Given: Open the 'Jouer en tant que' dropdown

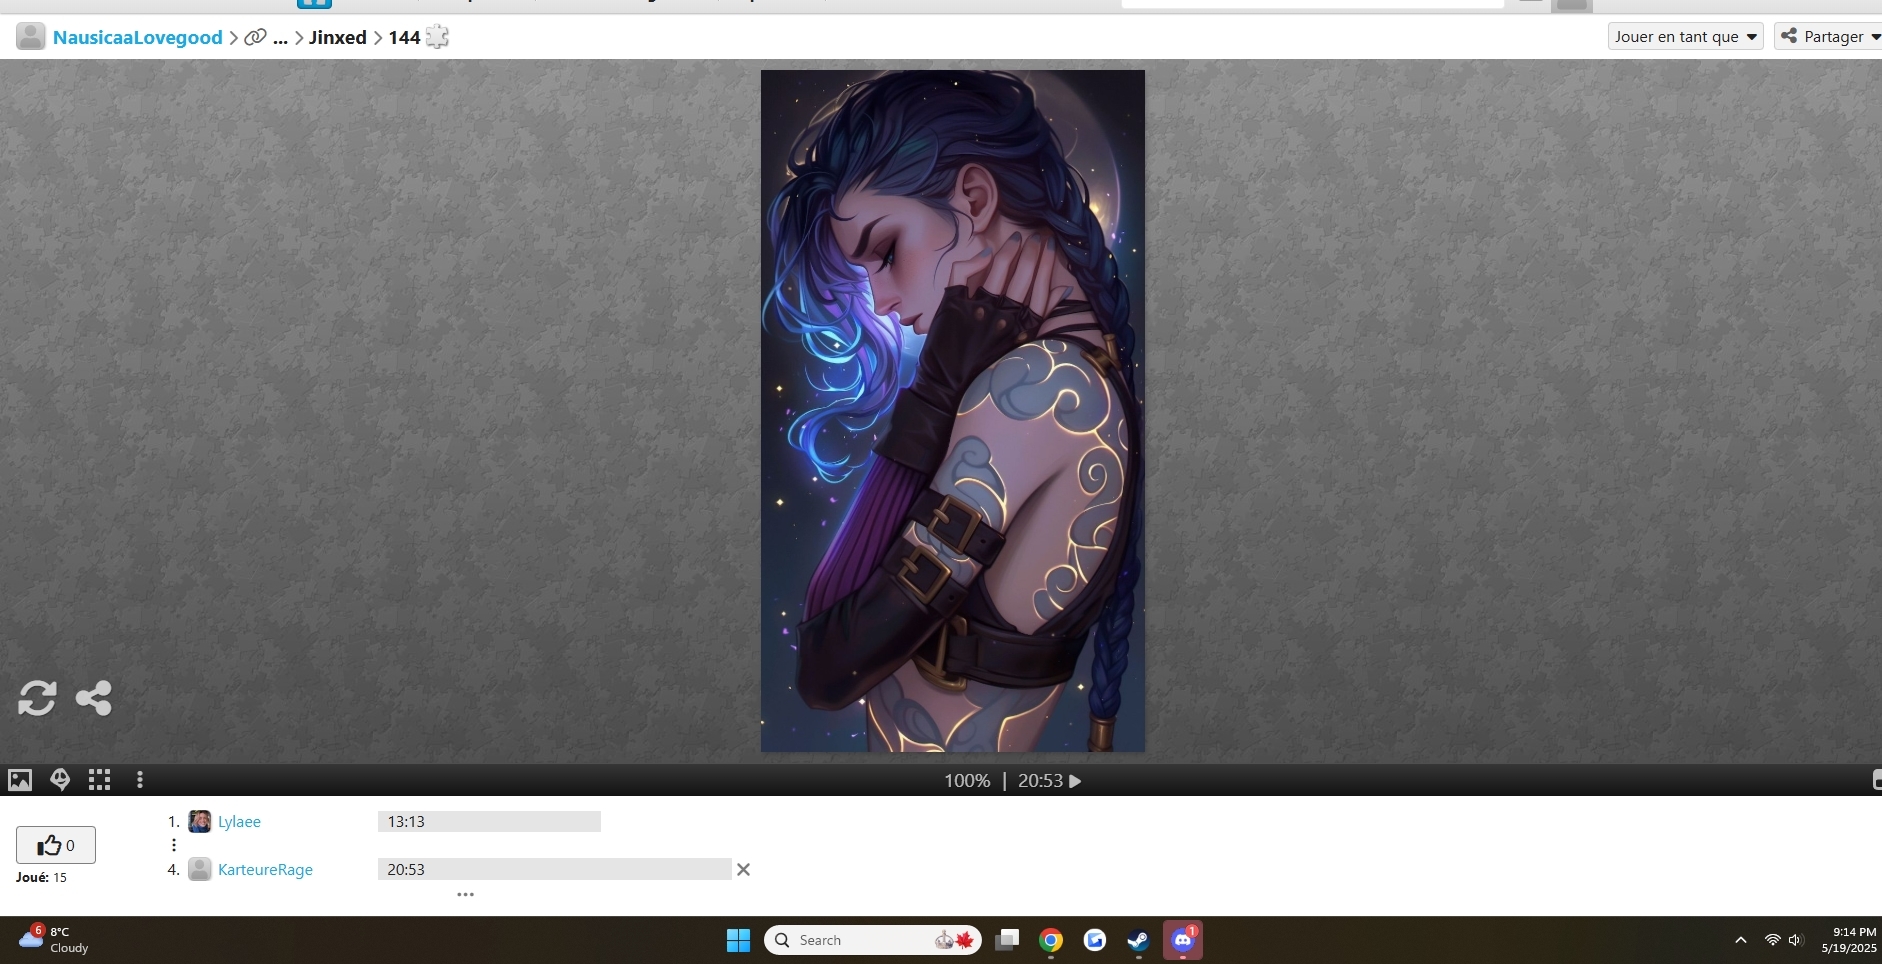Looking at the screenshot, I should tap(1686, 37).
